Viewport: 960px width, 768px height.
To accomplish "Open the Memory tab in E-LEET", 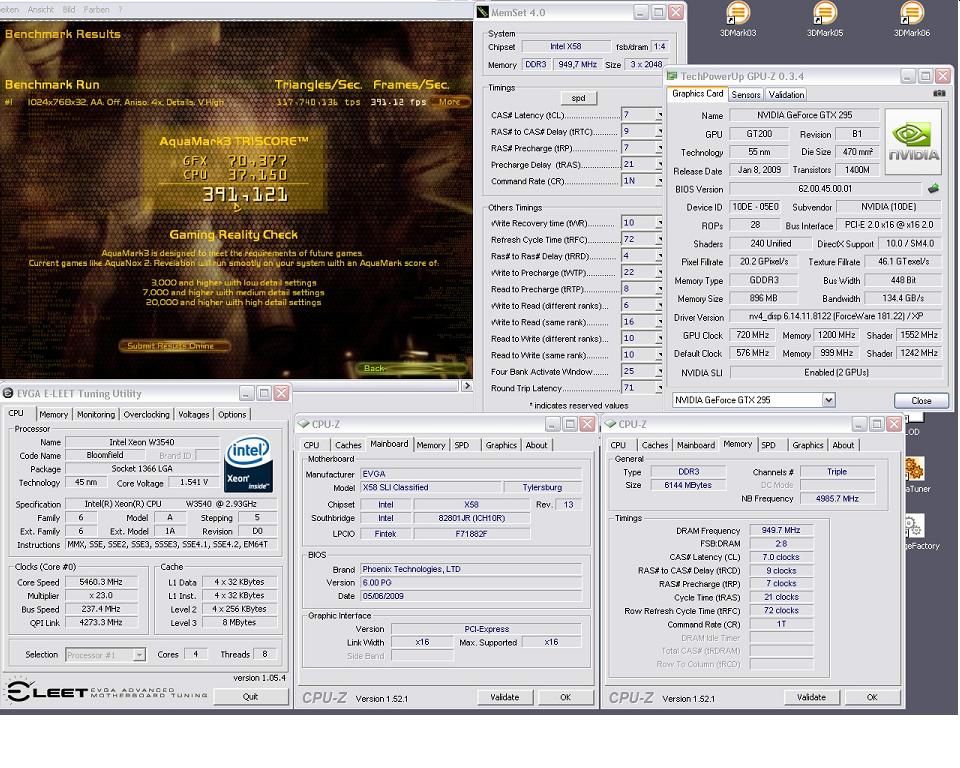I will (x=53, y=415).
